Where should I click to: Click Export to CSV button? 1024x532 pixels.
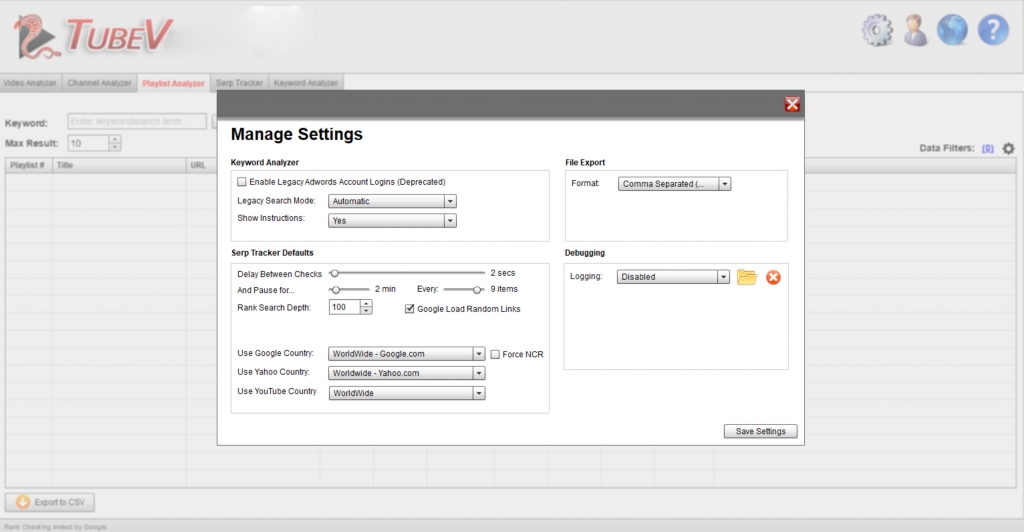click(50, 502)
